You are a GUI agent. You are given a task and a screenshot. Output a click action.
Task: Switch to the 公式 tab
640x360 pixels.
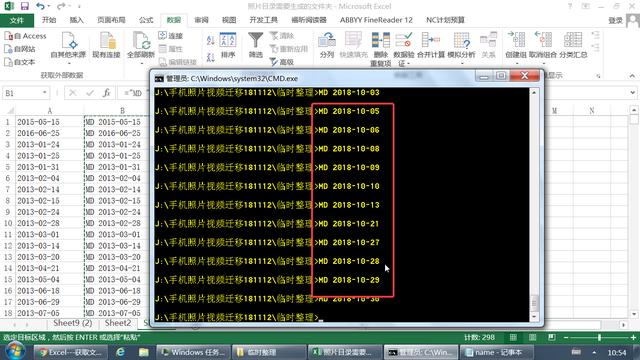click(x=146, y=20)
